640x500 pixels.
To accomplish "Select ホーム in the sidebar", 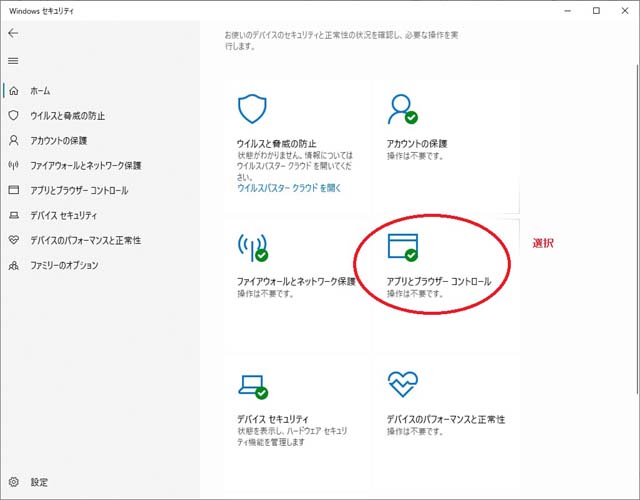I will [x=40, y=91].
